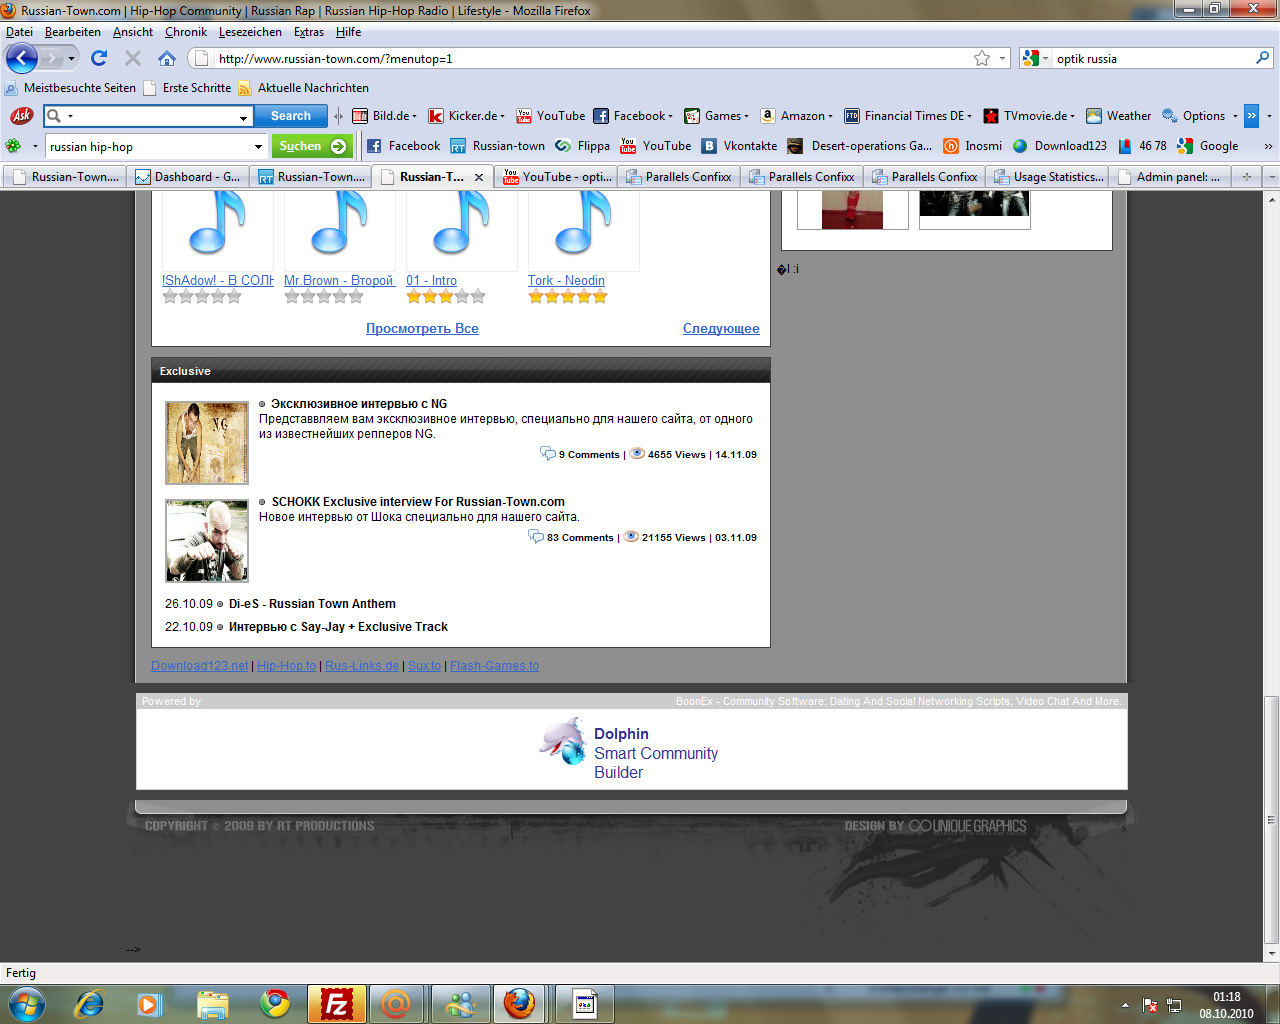Reload the current page
This screenshot has width=1280, height=1024.
coord(99,58)
